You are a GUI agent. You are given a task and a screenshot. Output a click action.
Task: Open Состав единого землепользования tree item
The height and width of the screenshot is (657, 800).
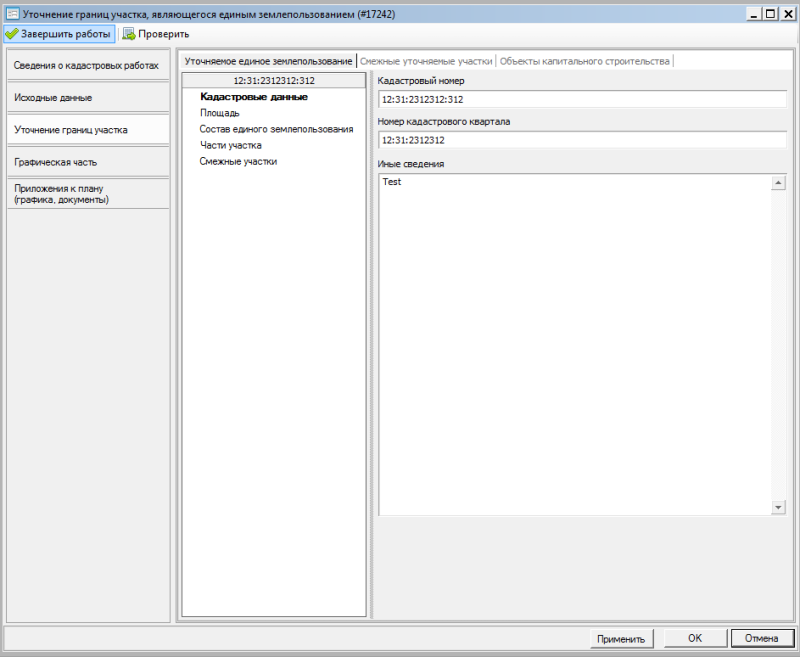(276, 129)
